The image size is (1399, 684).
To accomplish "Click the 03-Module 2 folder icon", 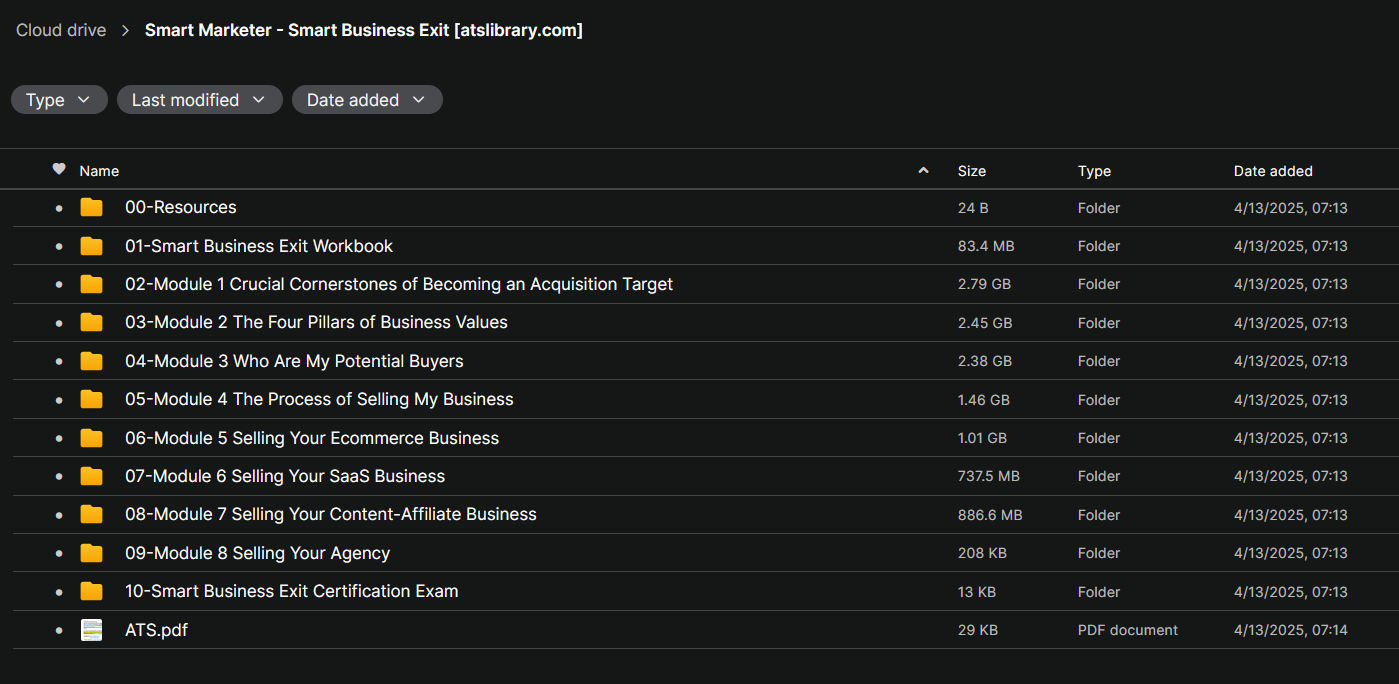I will [x=92, y=323].
